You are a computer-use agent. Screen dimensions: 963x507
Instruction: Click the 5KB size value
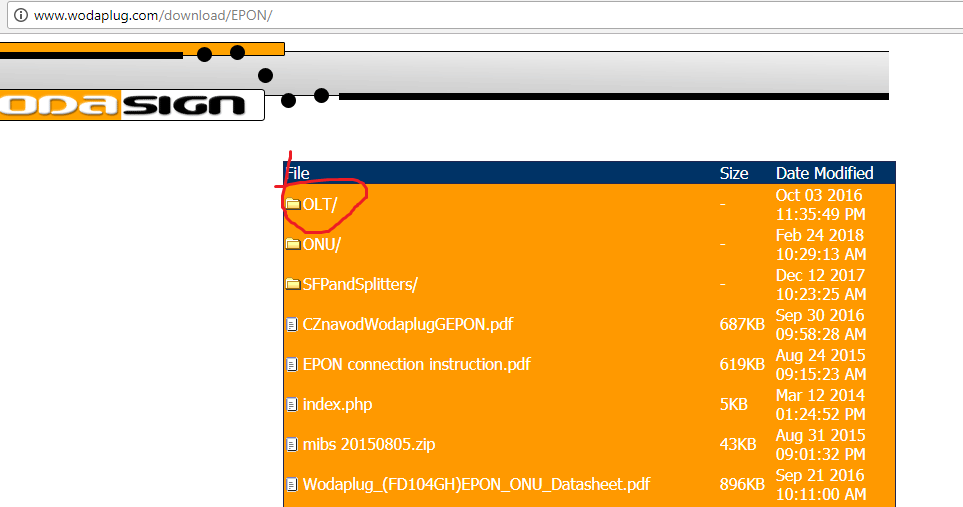734,404
